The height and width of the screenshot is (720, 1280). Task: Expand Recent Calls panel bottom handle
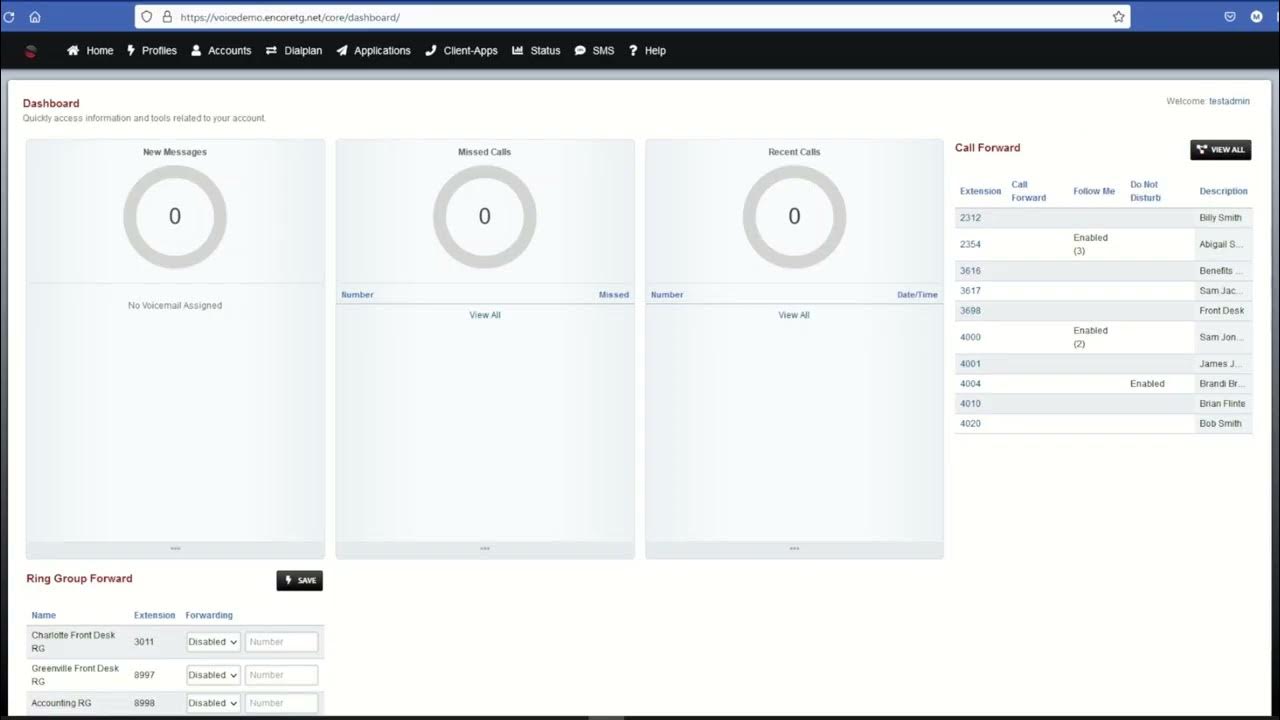(x=794, y=549)
